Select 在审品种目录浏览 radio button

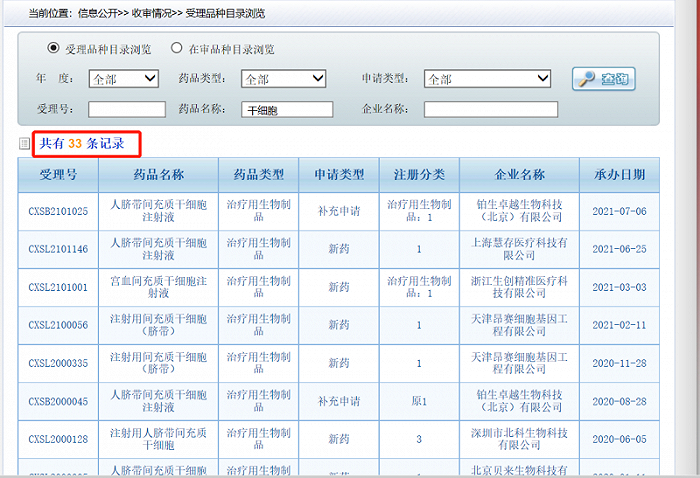(x=176, y=48)
